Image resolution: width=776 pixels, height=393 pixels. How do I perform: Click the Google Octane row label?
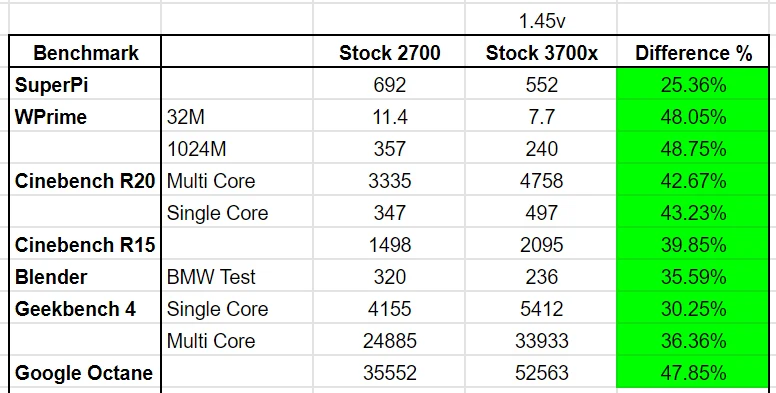(85, 373)
